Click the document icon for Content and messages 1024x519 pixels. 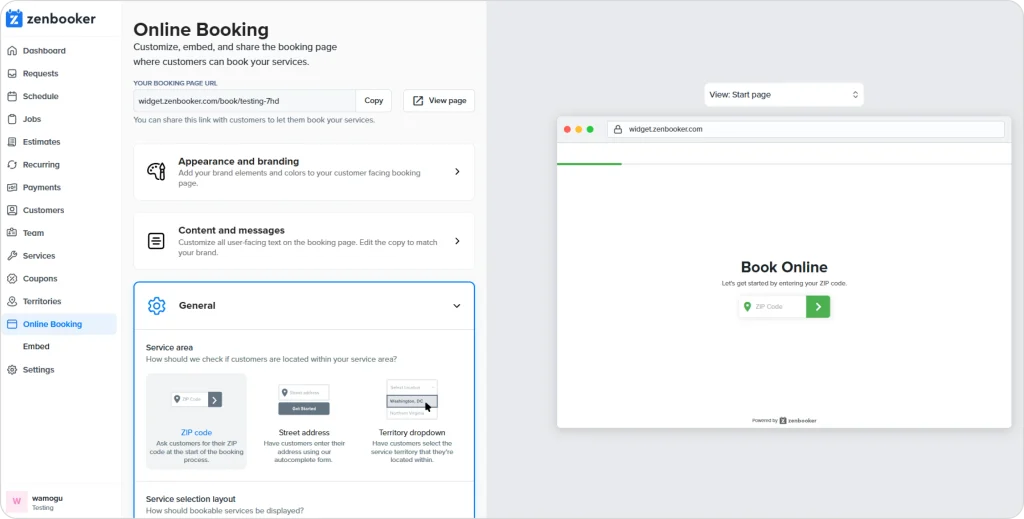click(156, 241)
